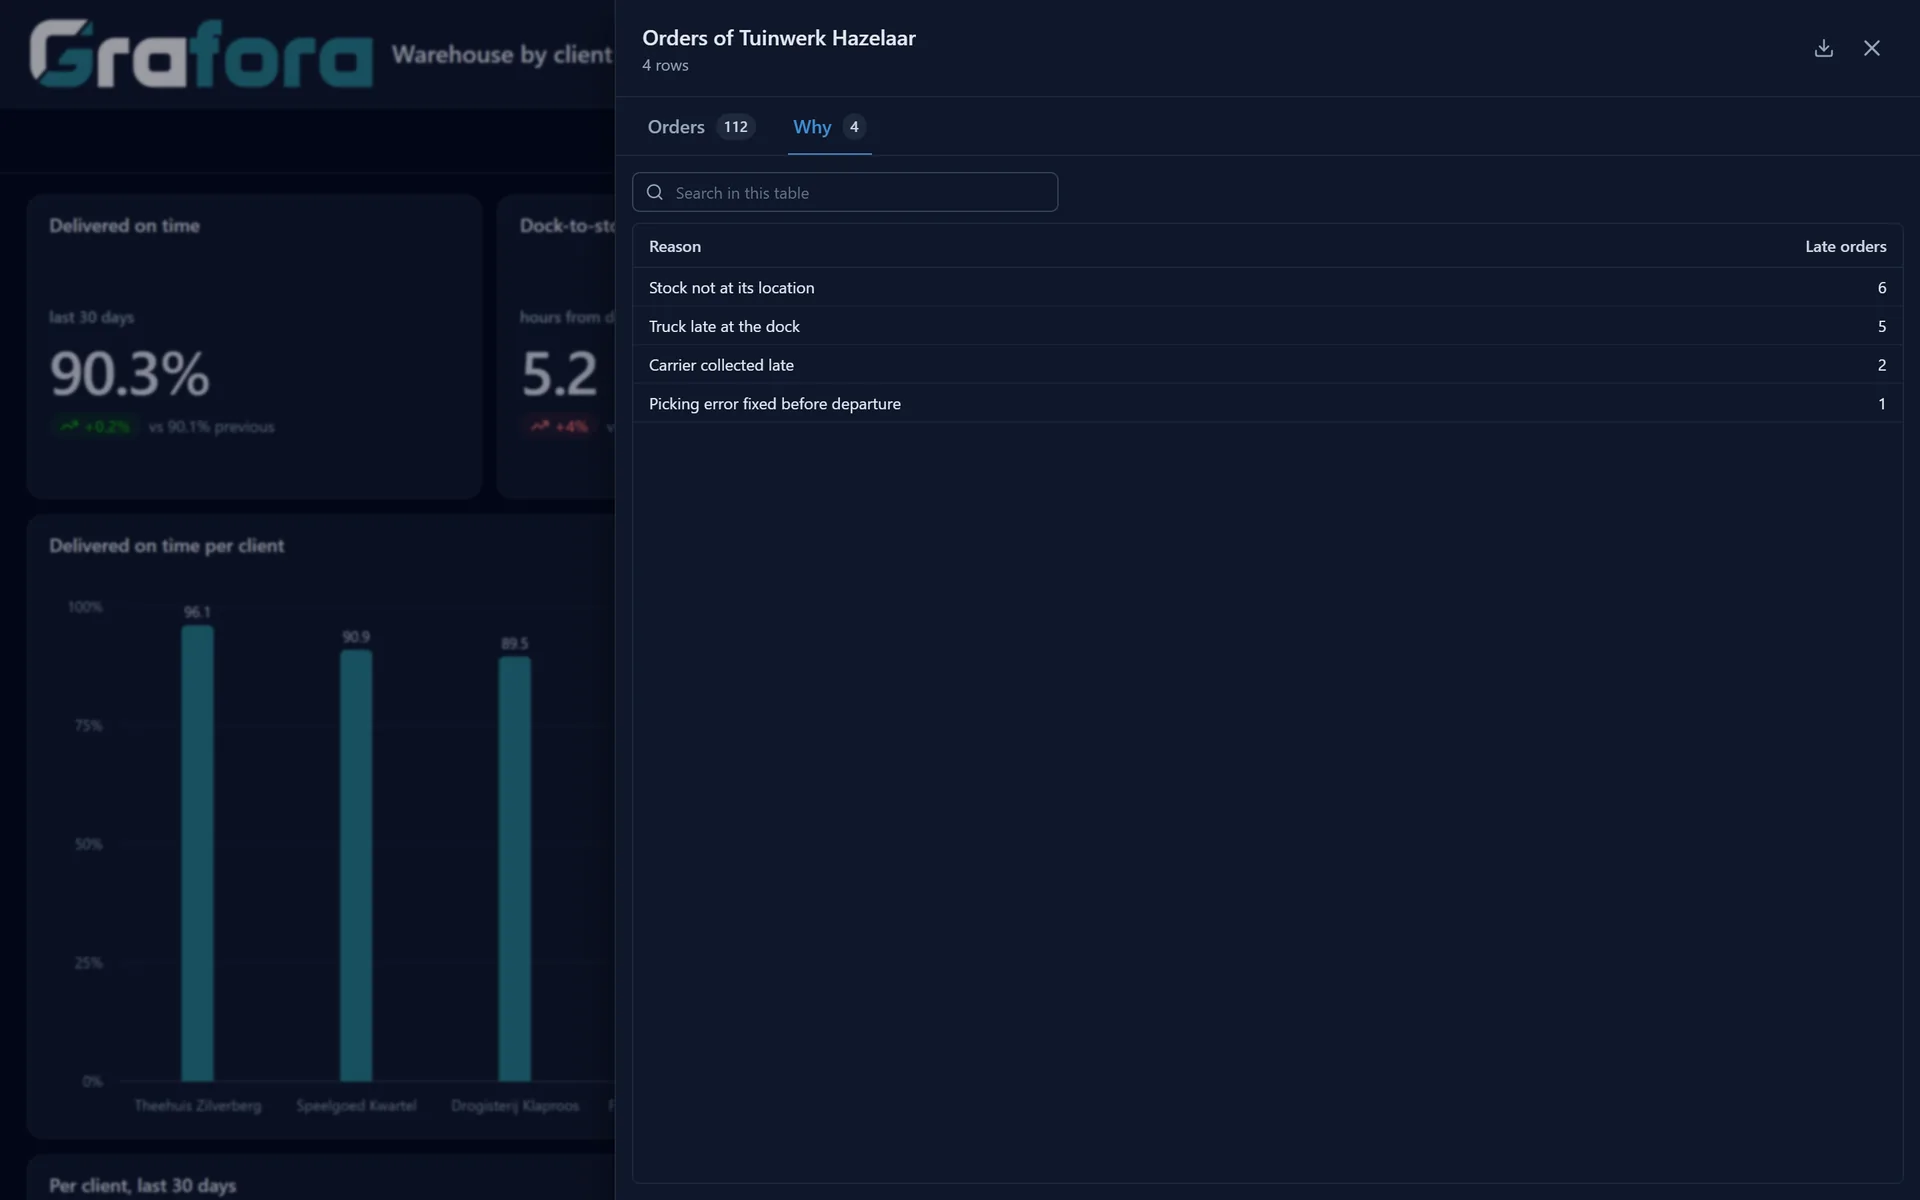
Task: Click the 112 count badge on Orders
Action: click(736, 127)
